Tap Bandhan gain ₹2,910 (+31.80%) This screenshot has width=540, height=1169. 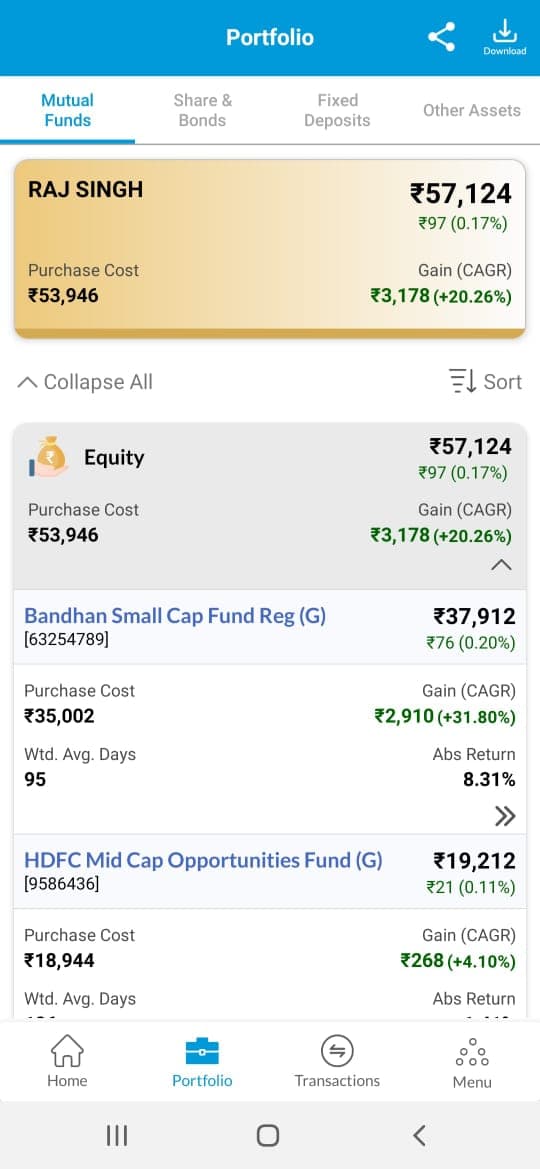tap(445, 716)
